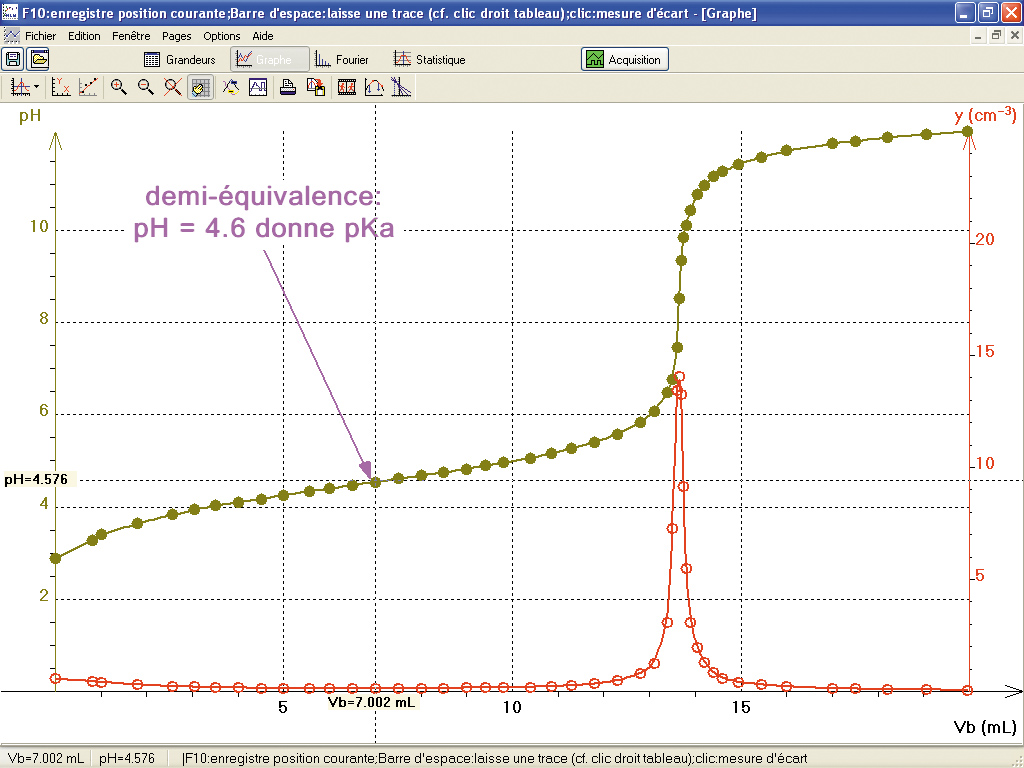Viewport: 1024px width, 768px height.
Task: Open the Fenêtre menu
Action: tap(131, 36)
